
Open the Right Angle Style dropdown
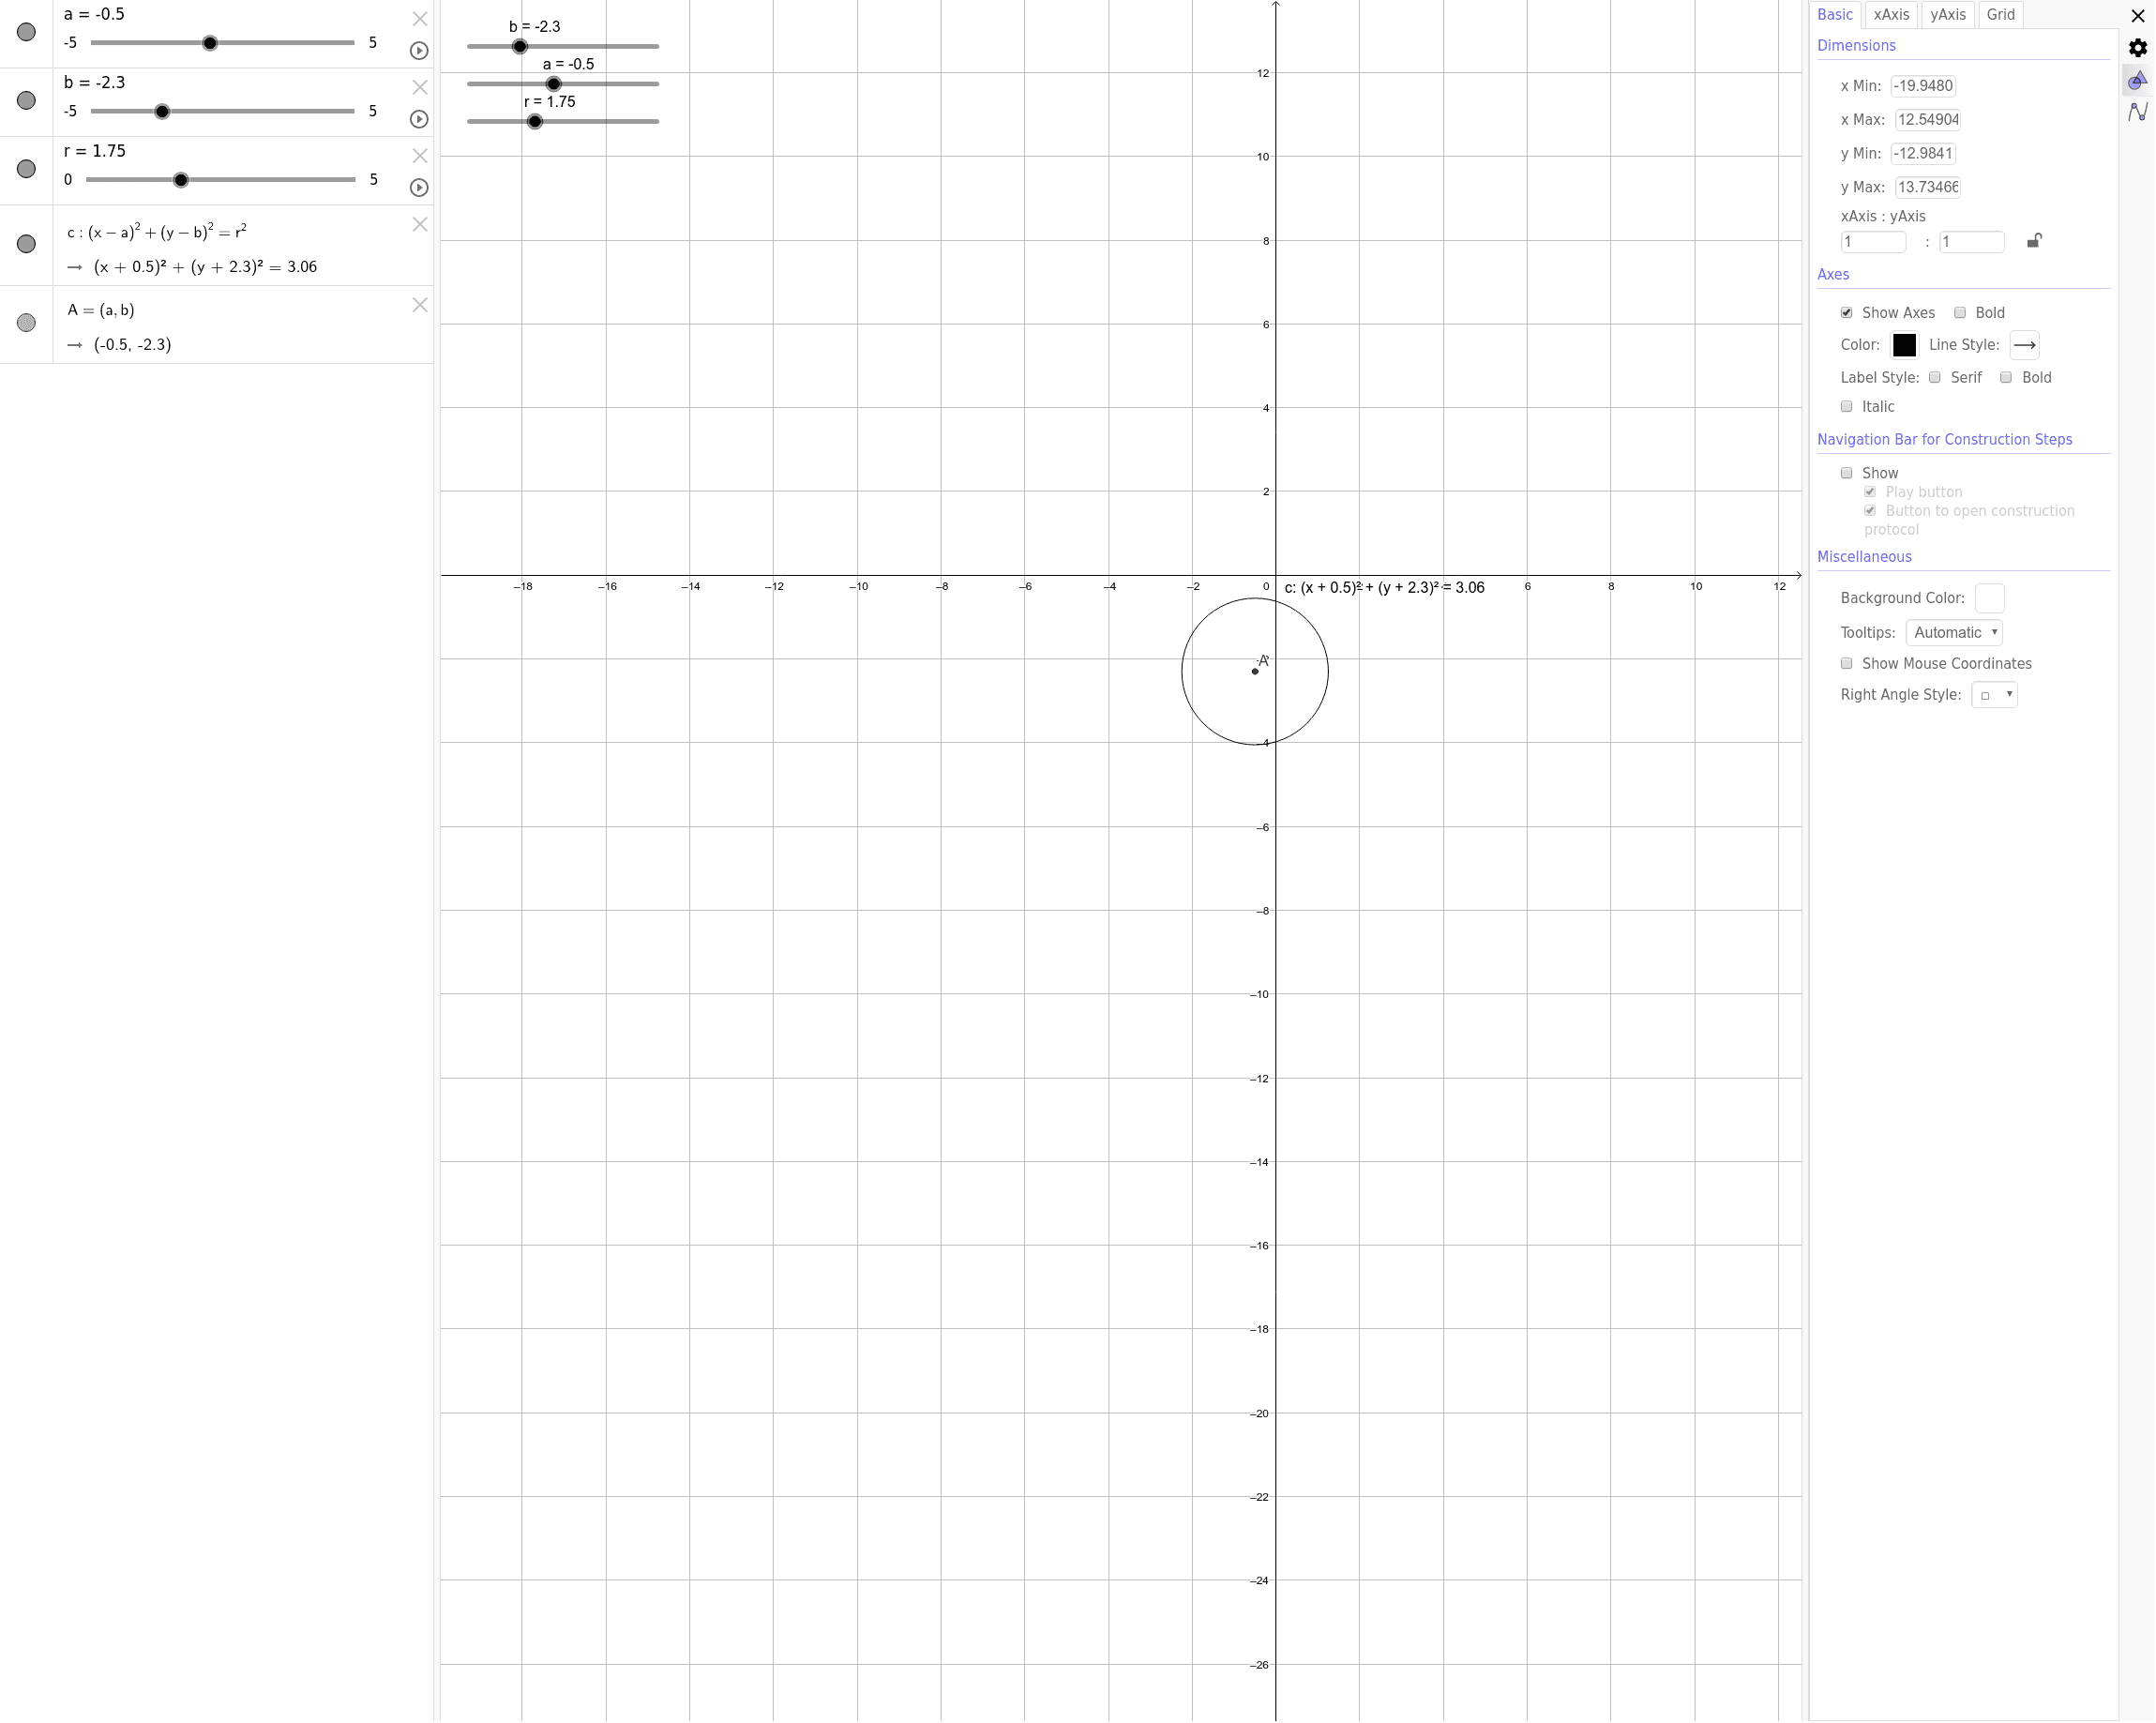[x=1994, y=694]
